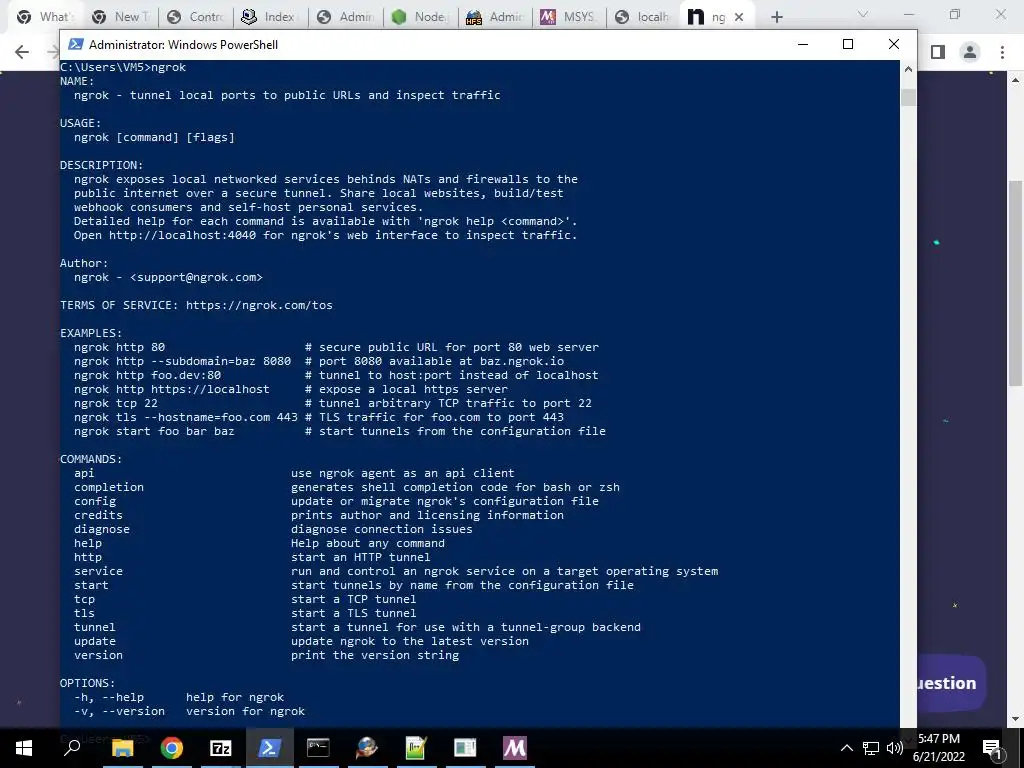Switch to the 'MSYS' tab
1024x768 pixels.
(x=569, y=17)
